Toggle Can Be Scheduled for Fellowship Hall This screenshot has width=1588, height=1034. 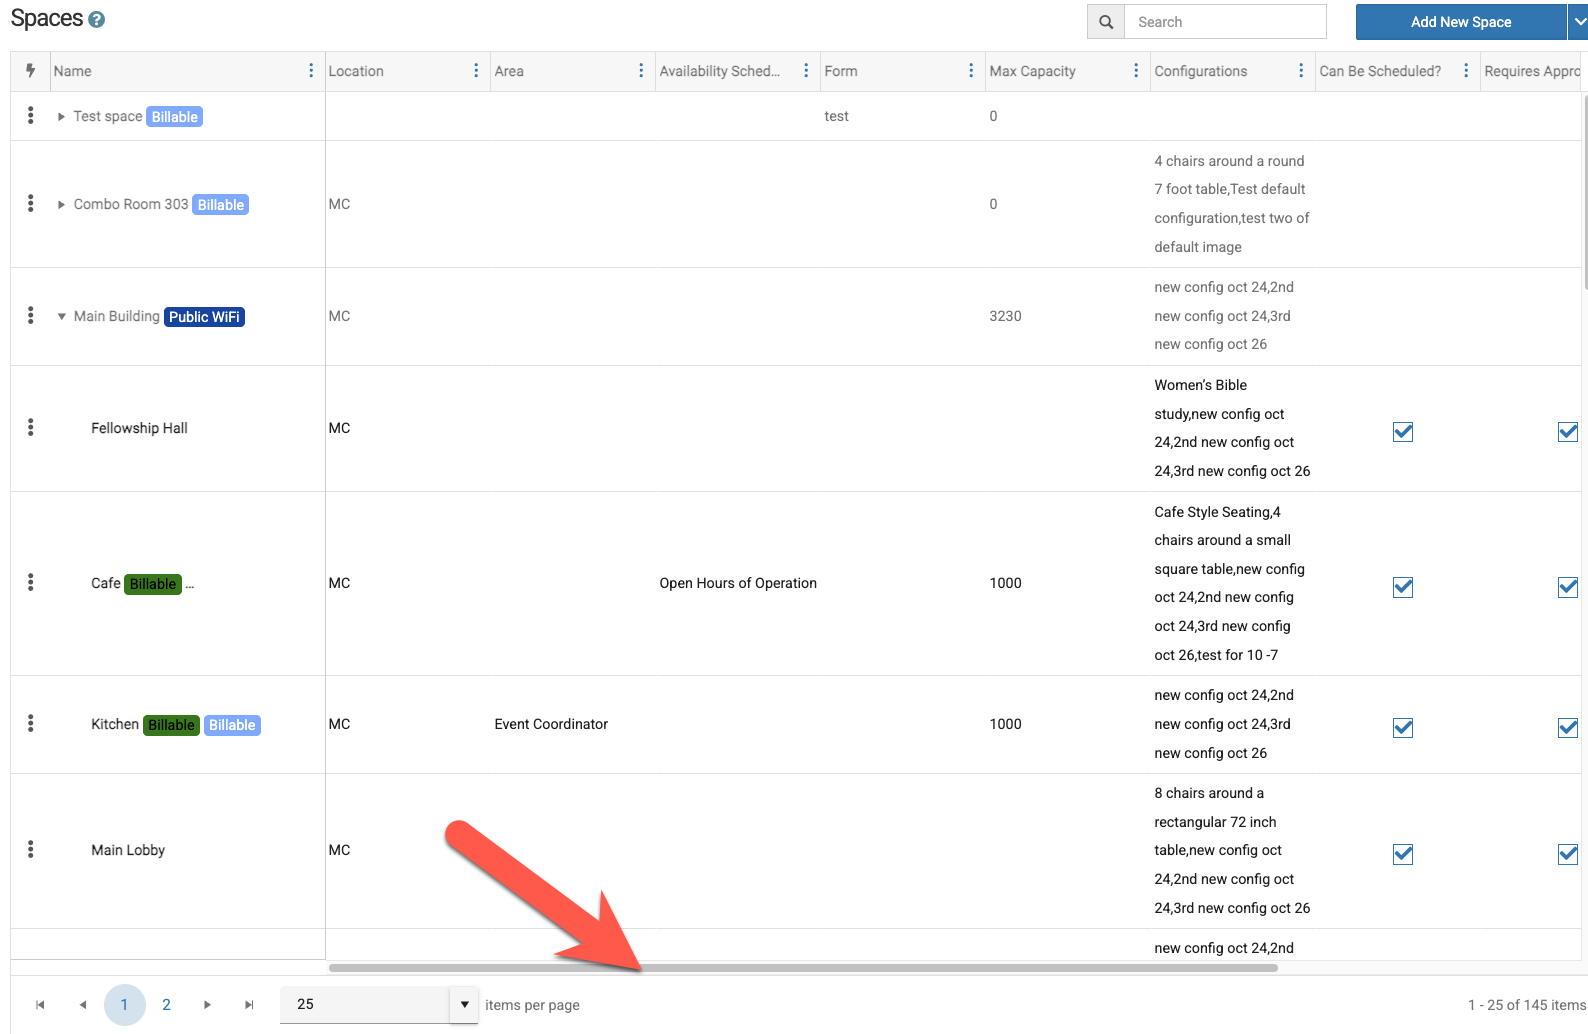[1403, 432]
